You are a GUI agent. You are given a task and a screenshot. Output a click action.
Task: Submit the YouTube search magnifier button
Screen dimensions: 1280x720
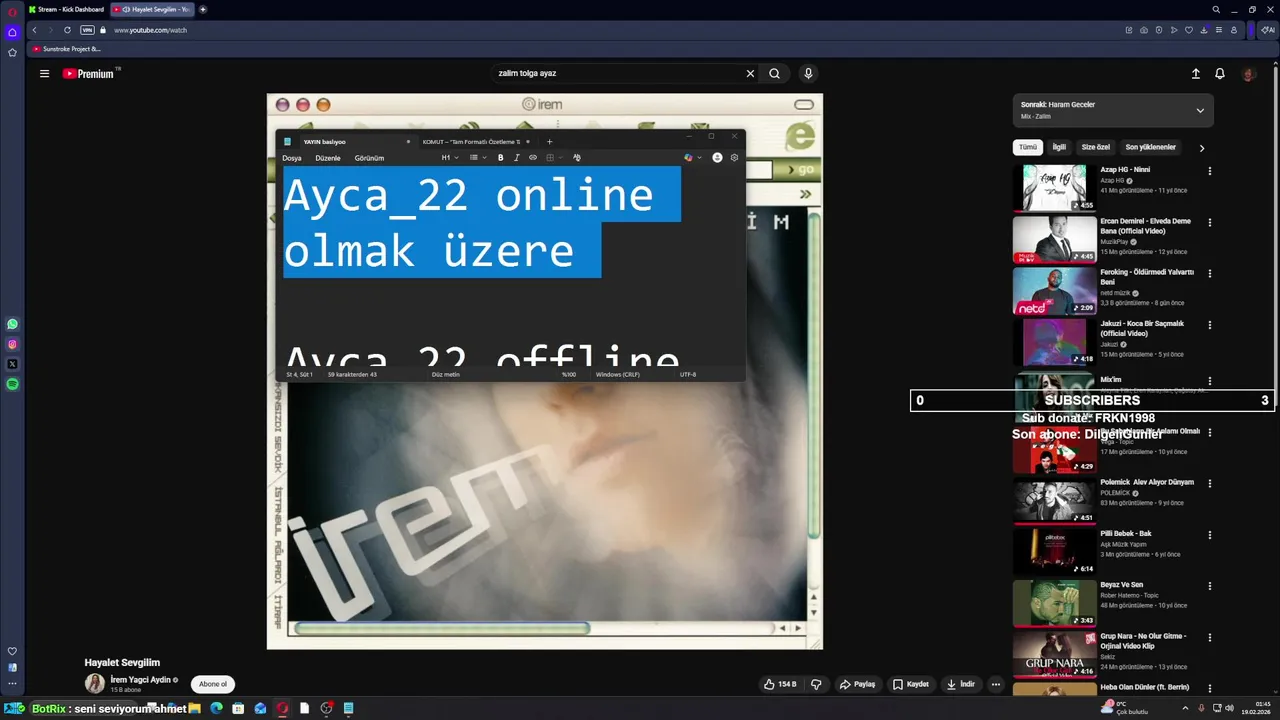(x=774, y=73)
